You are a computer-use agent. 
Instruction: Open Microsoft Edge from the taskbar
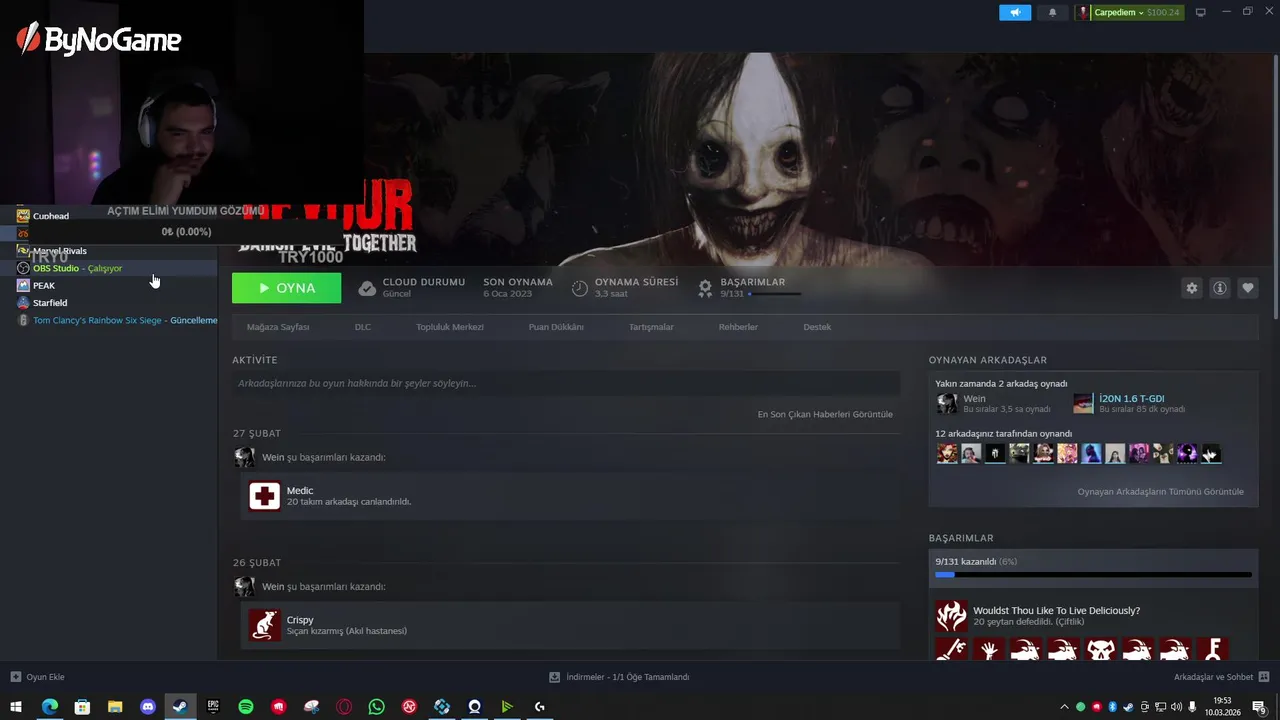point(49,707)
